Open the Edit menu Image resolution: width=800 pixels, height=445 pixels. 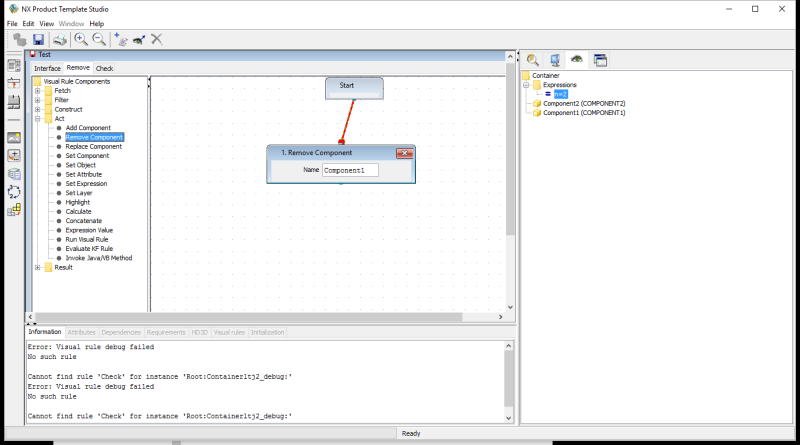(x=29, y=23)
